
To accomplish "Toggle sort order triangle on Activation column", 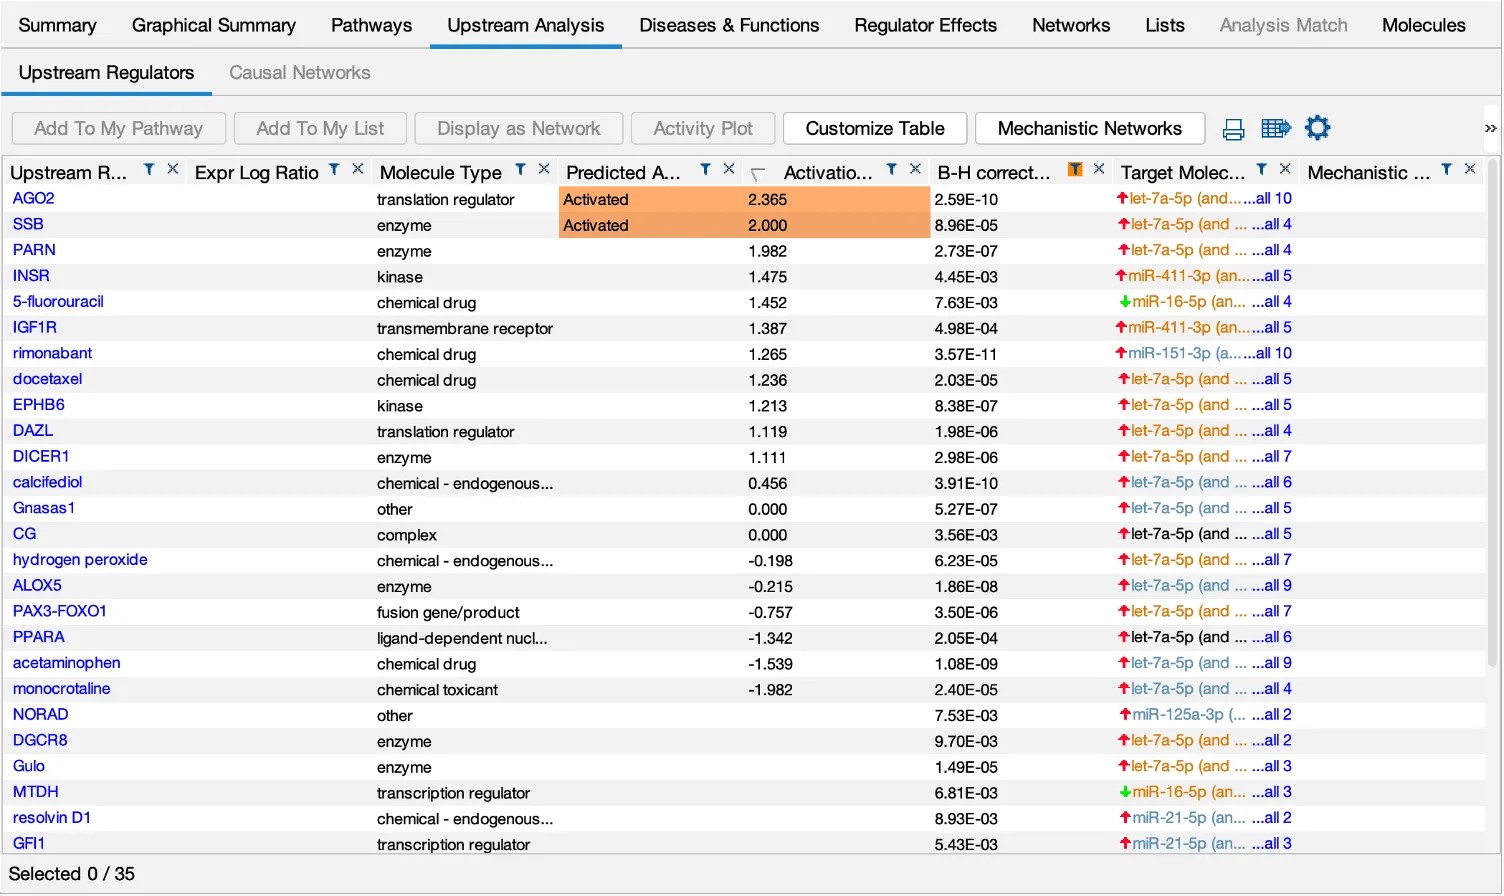I will [758, 173].
